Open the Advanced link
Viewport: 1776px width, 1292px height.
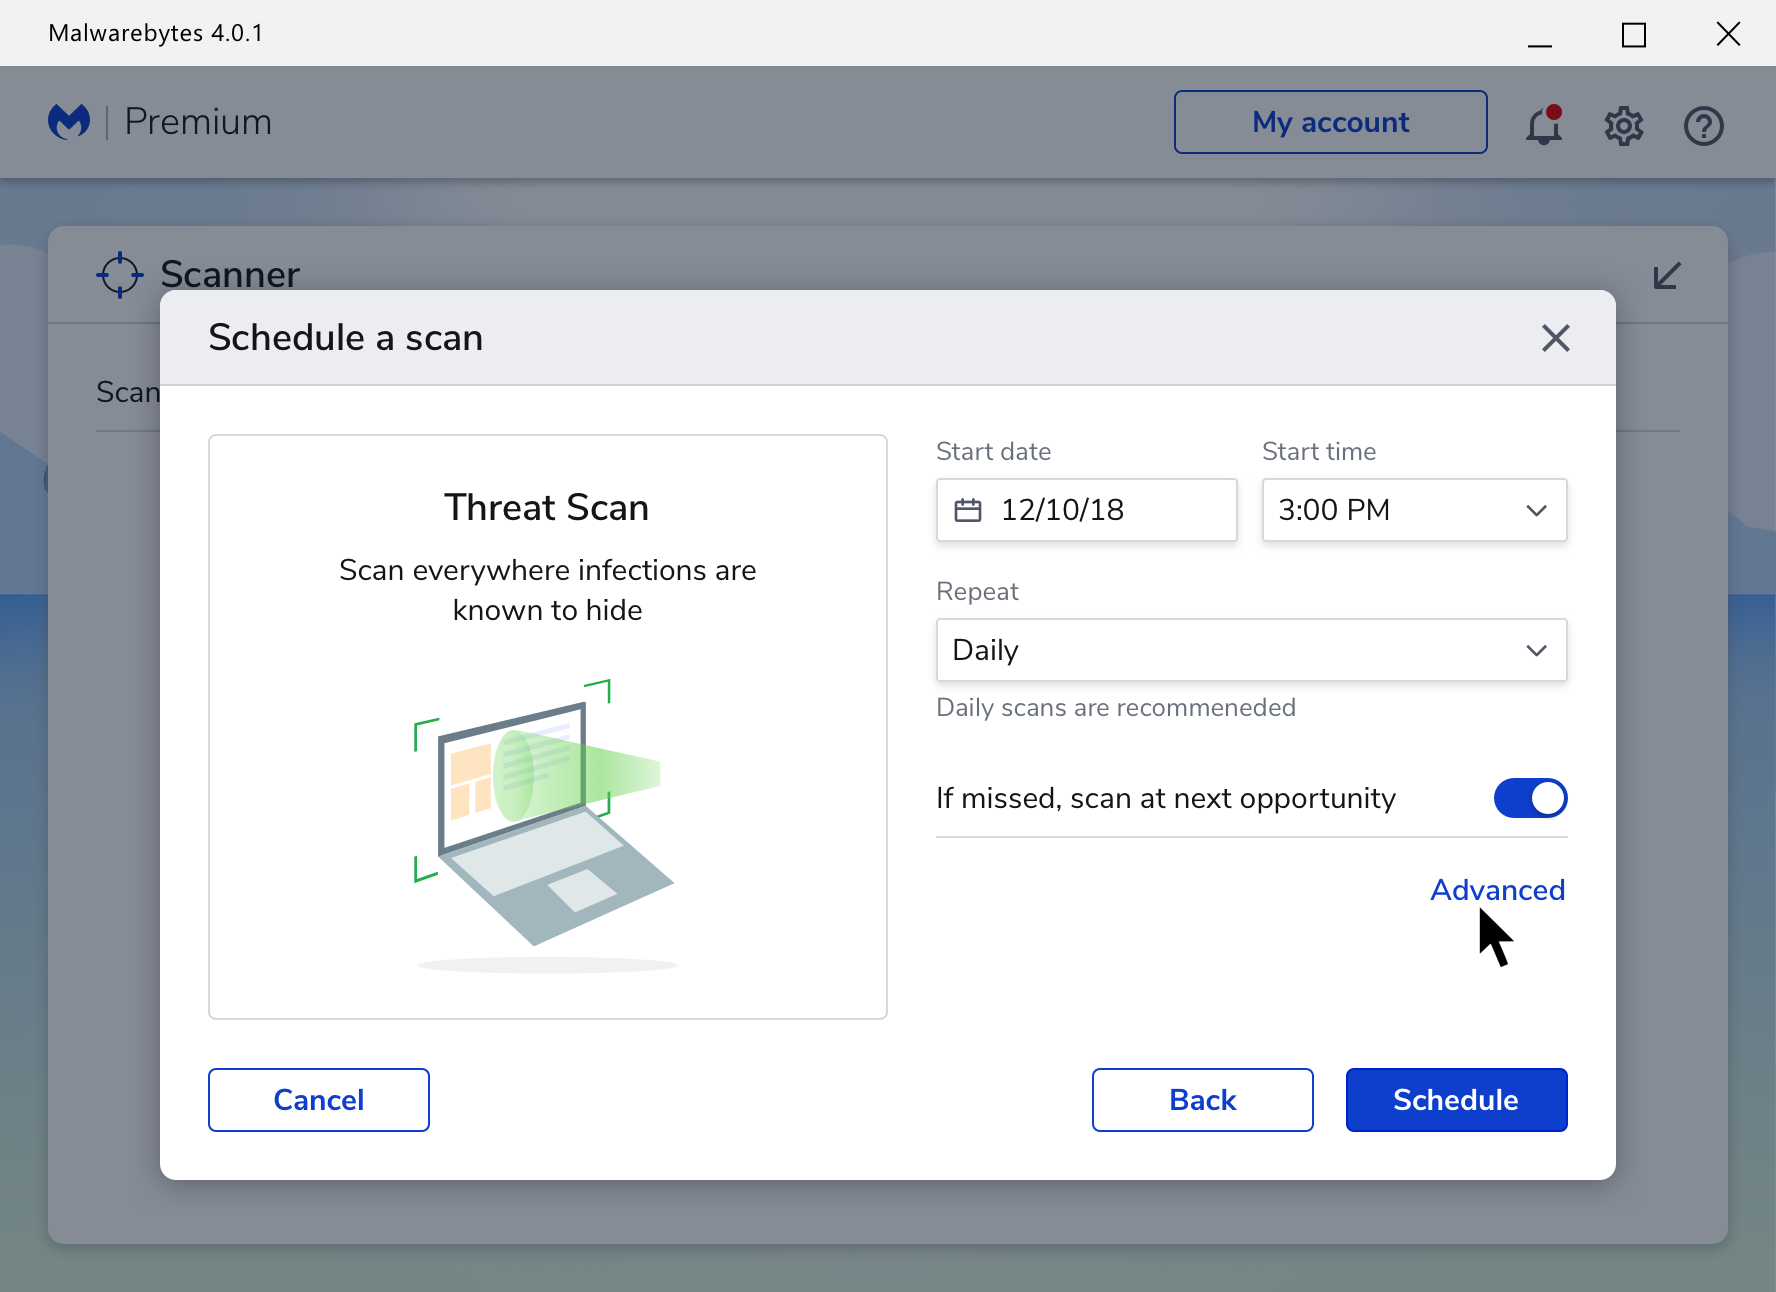[1498, 890]
